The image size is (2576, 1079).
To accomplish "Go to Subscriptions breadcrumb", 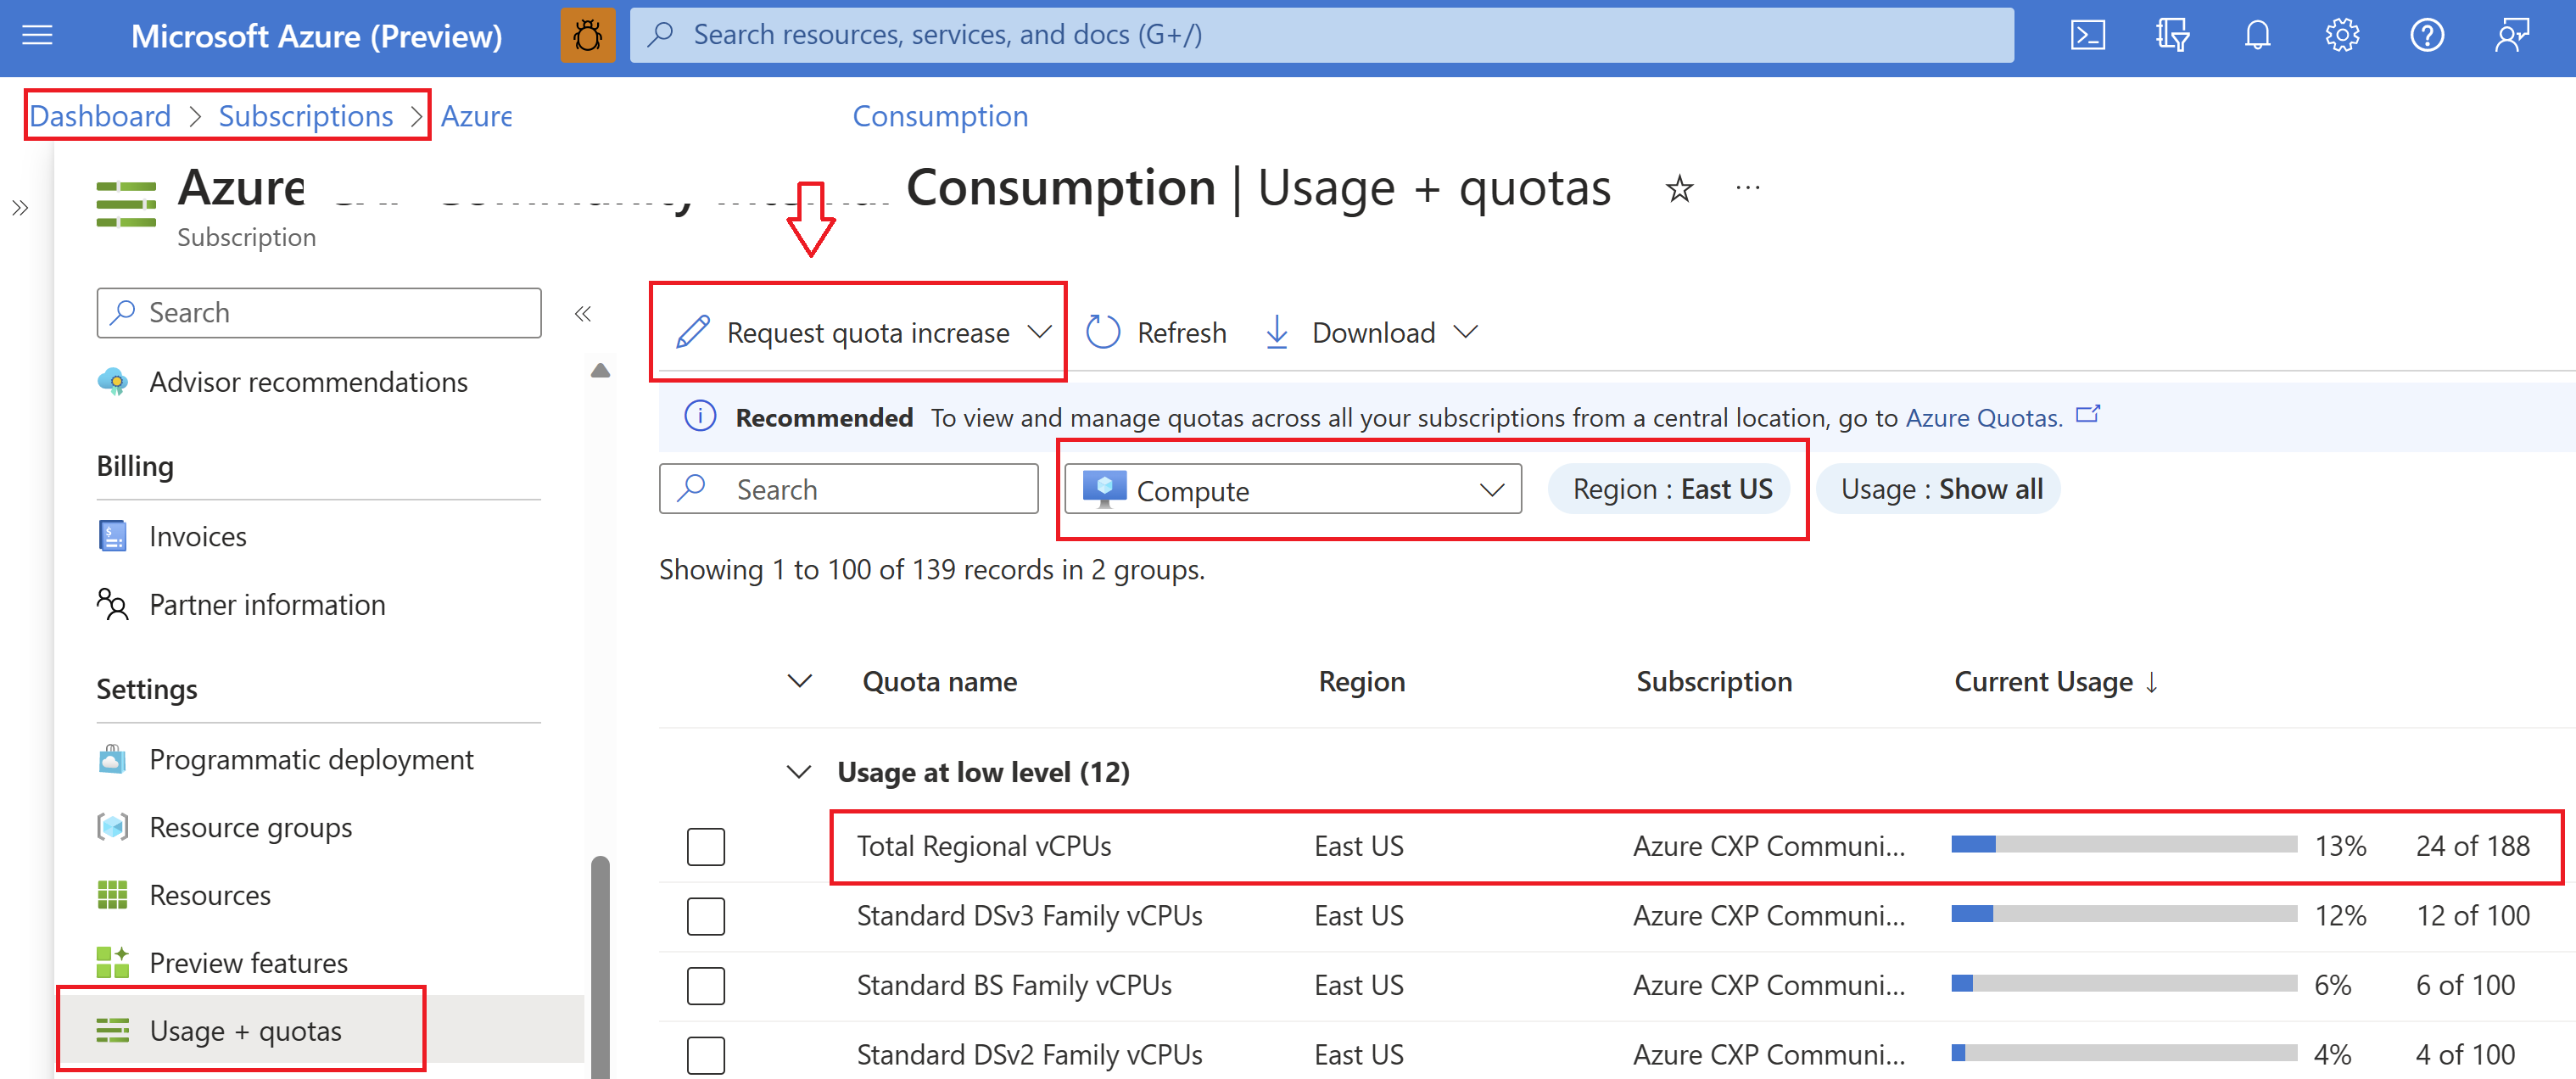I will [x=306, y=116].
